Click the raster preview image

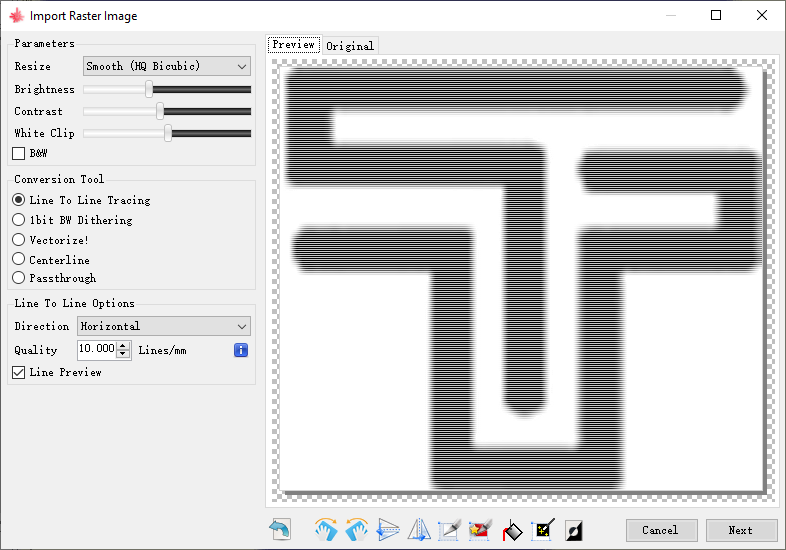point(522,279)
